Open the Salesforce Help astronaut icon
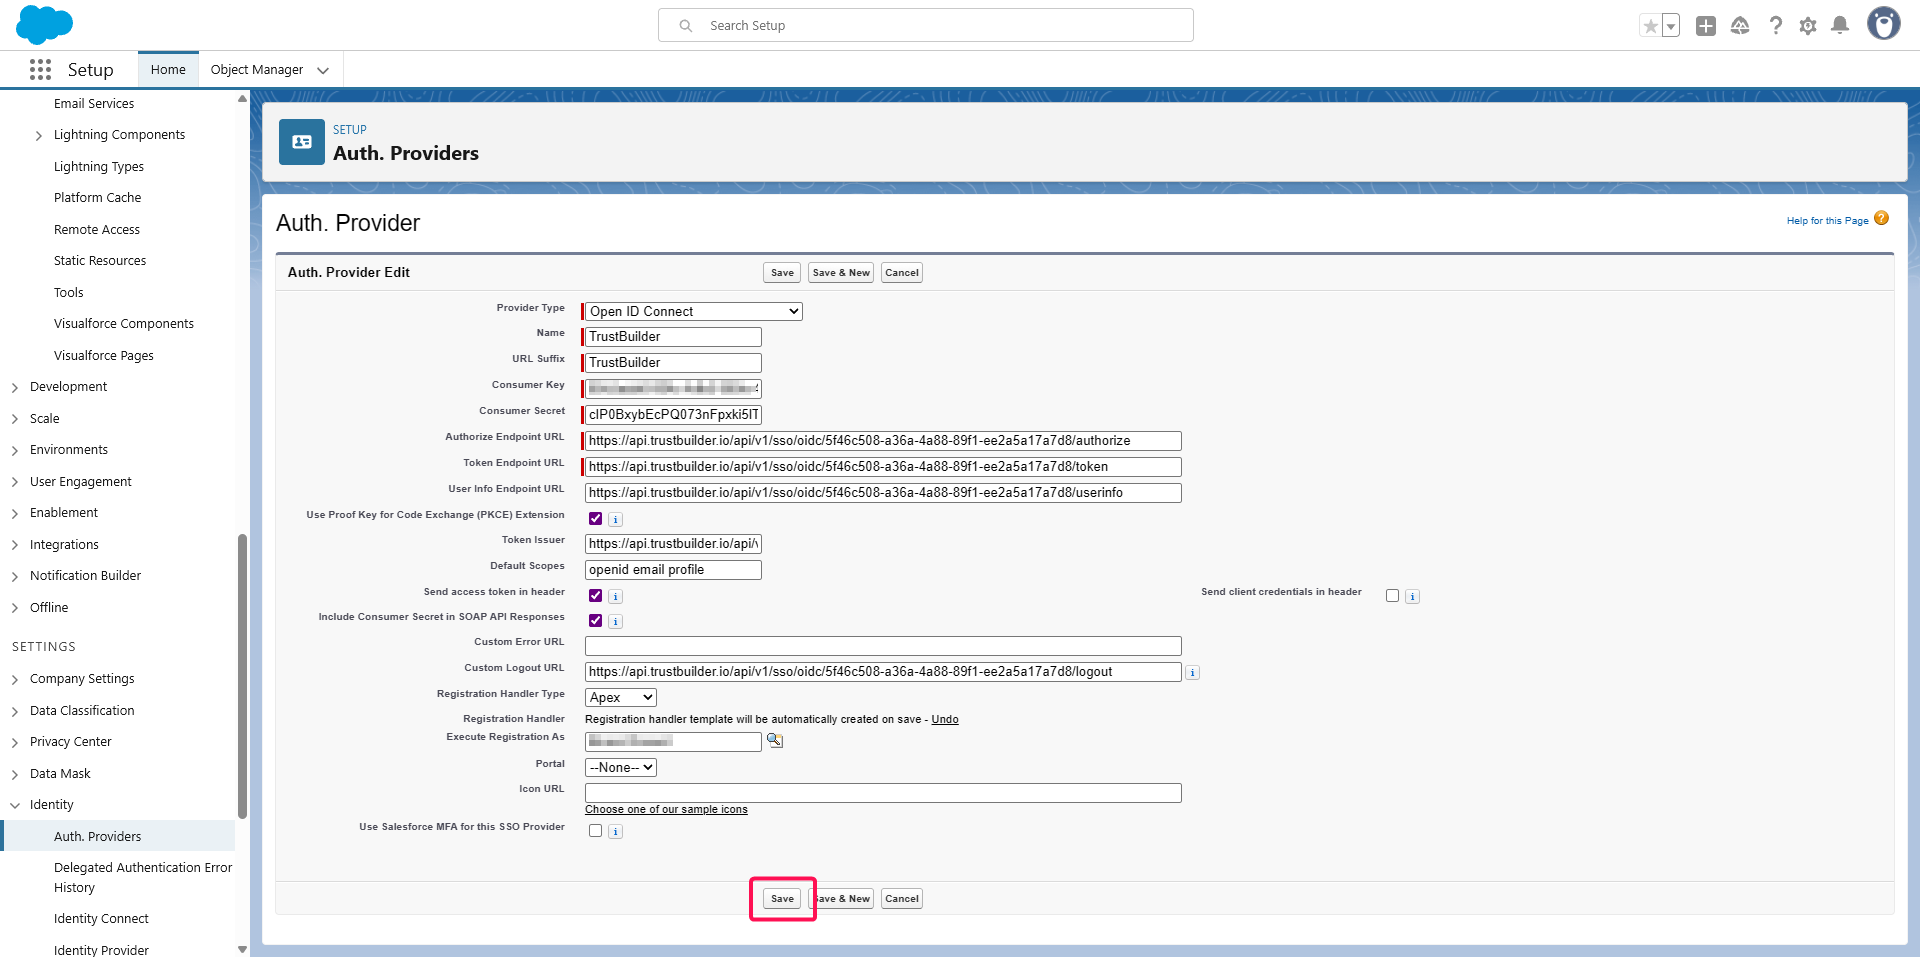 (1740, 26)
